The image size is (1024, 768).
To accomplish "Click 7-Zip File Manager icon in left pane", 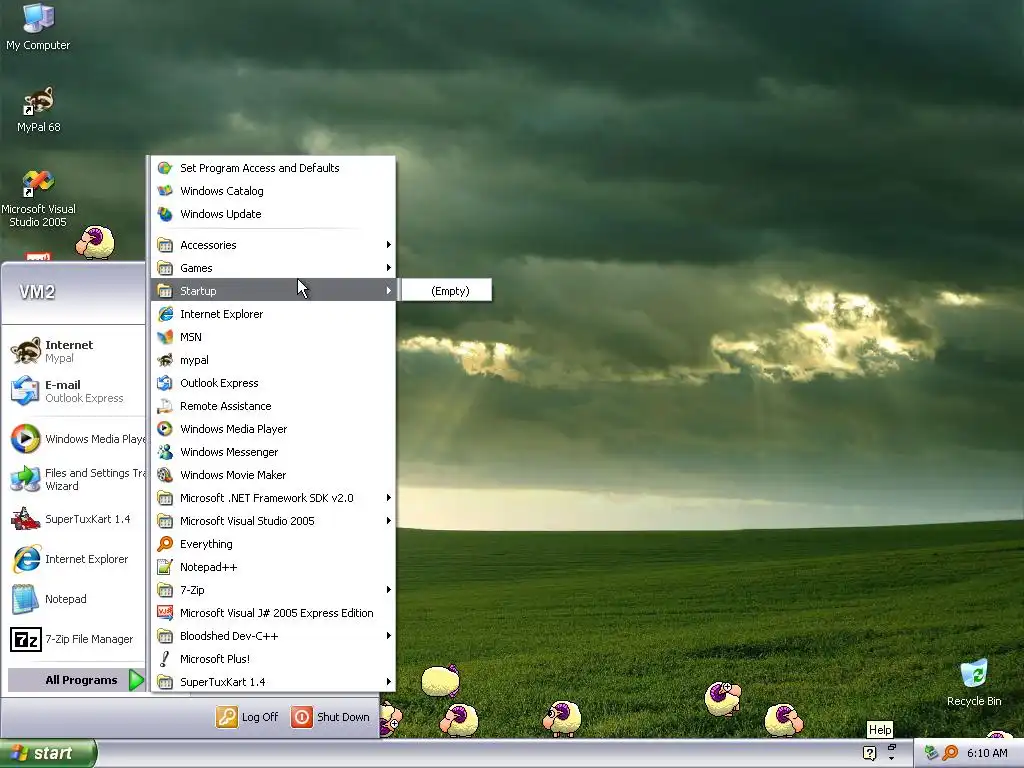I will click(x=25, y=639).
